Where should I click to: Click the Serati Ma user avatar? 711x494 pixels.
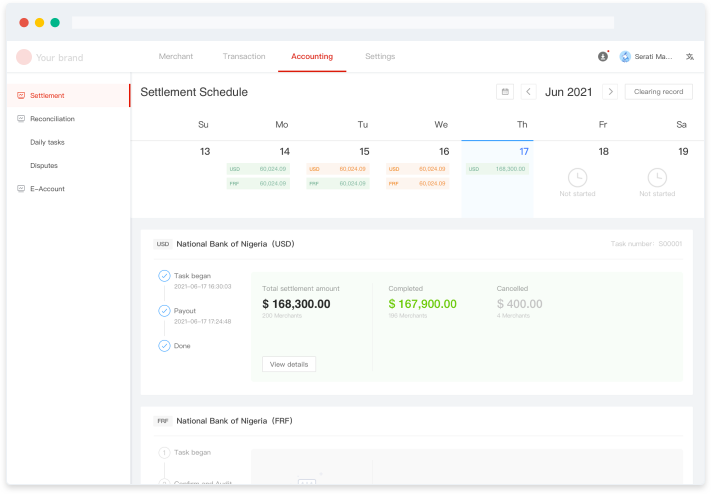625,57
